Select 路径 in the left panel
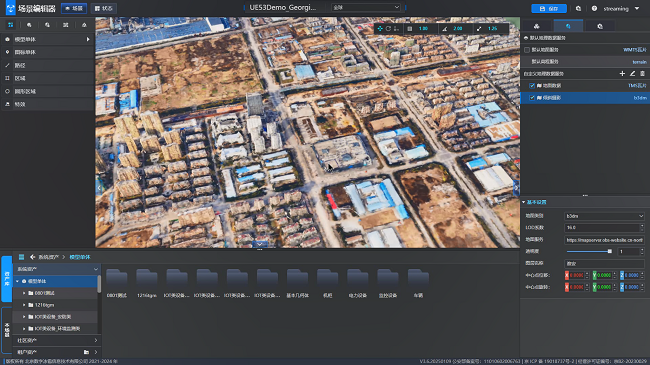Image resolution: width=650 pixels, height=365 pixels. tap(48, 65)
